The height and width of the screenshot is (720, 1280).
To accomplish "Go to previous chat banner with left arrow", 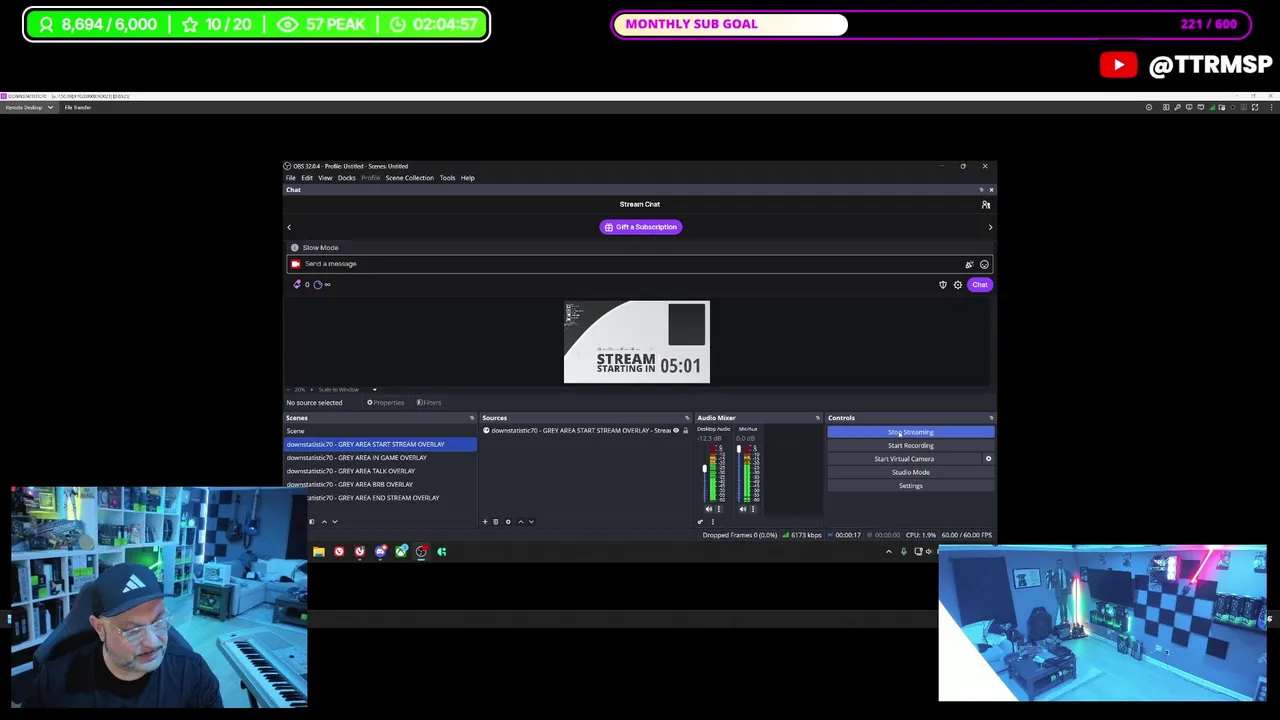I will tap(289, 228).
